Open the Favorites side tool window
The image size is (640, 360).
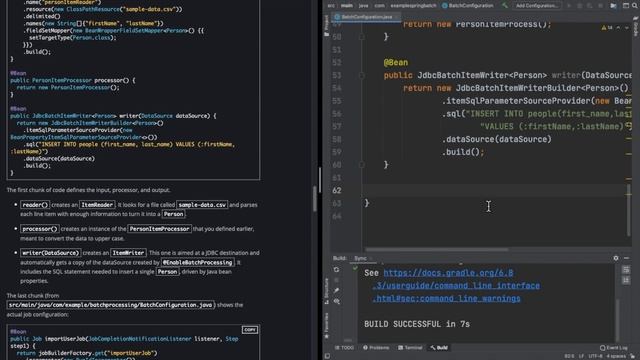326,326
